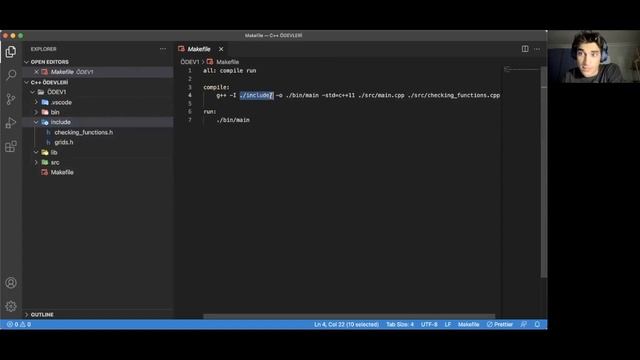
Task: Open the Run and Debug view
Action: [x=11, y=122]
